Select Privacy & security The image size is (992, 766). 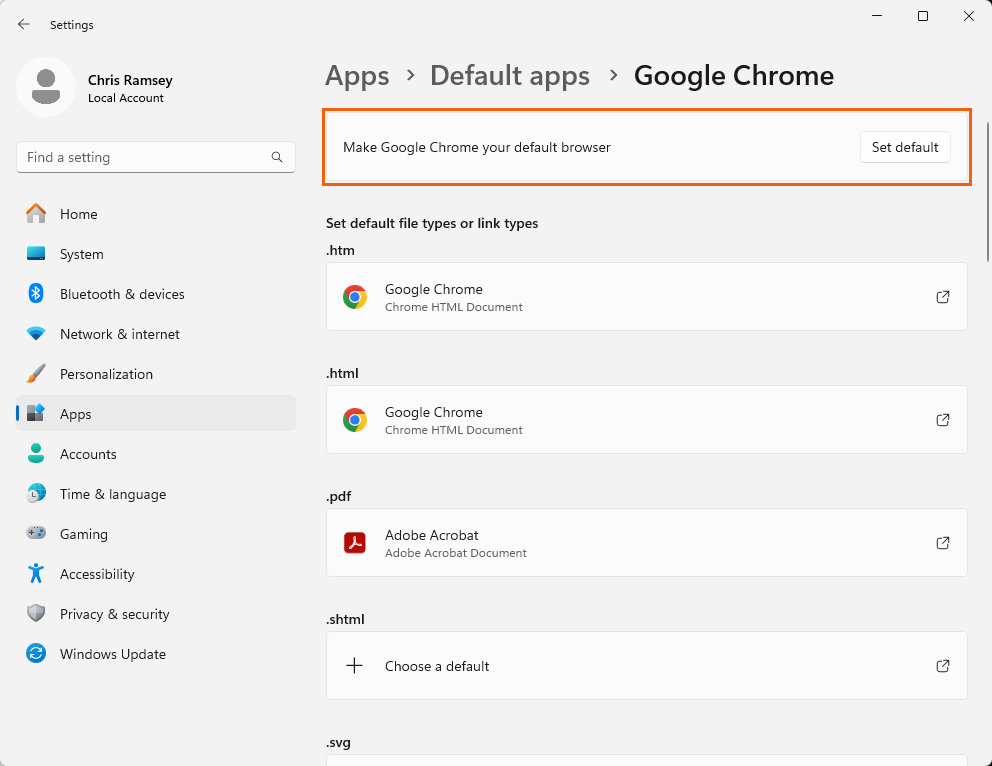click(156, 613)
